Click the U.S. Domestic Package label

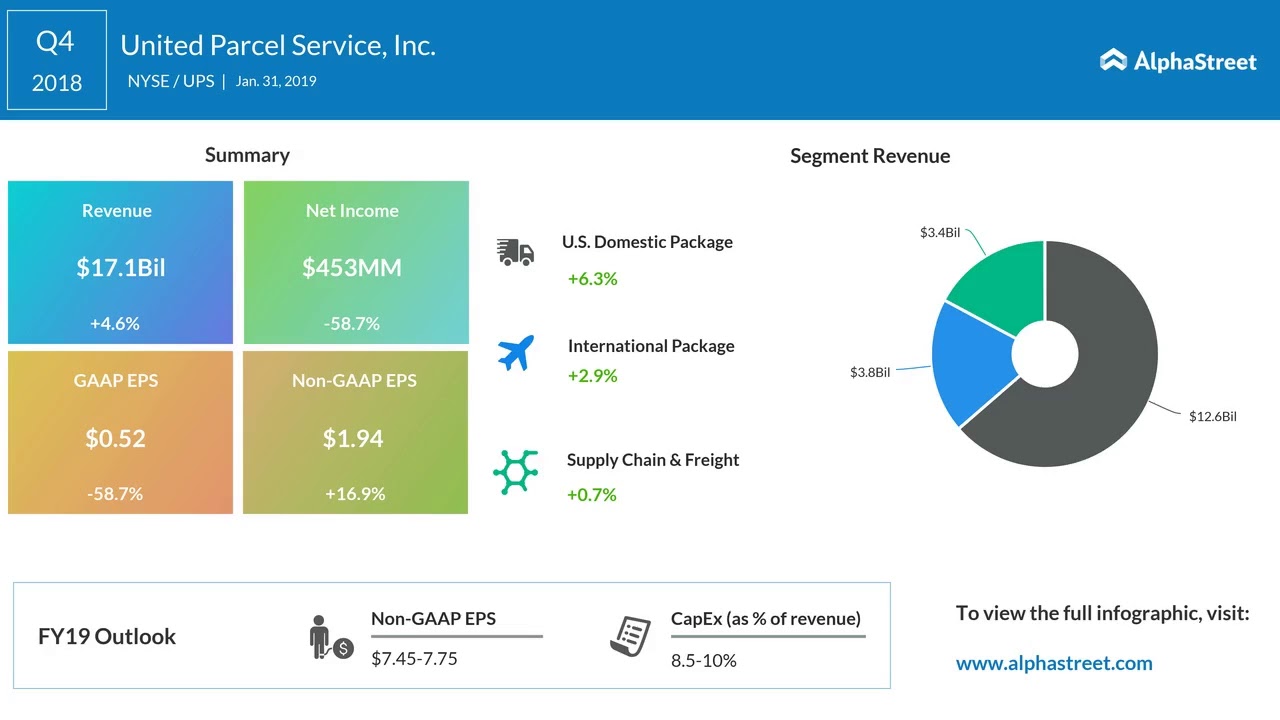coord(647,242)
